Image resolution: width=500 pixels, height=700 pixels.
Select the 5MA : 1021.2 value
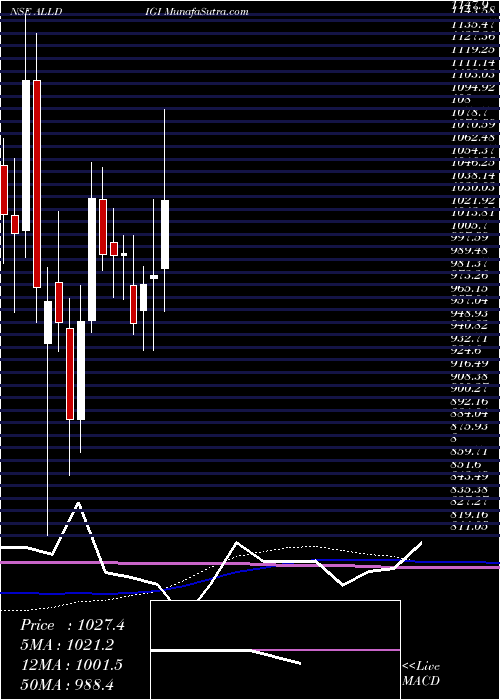click(x=67, y=645)
